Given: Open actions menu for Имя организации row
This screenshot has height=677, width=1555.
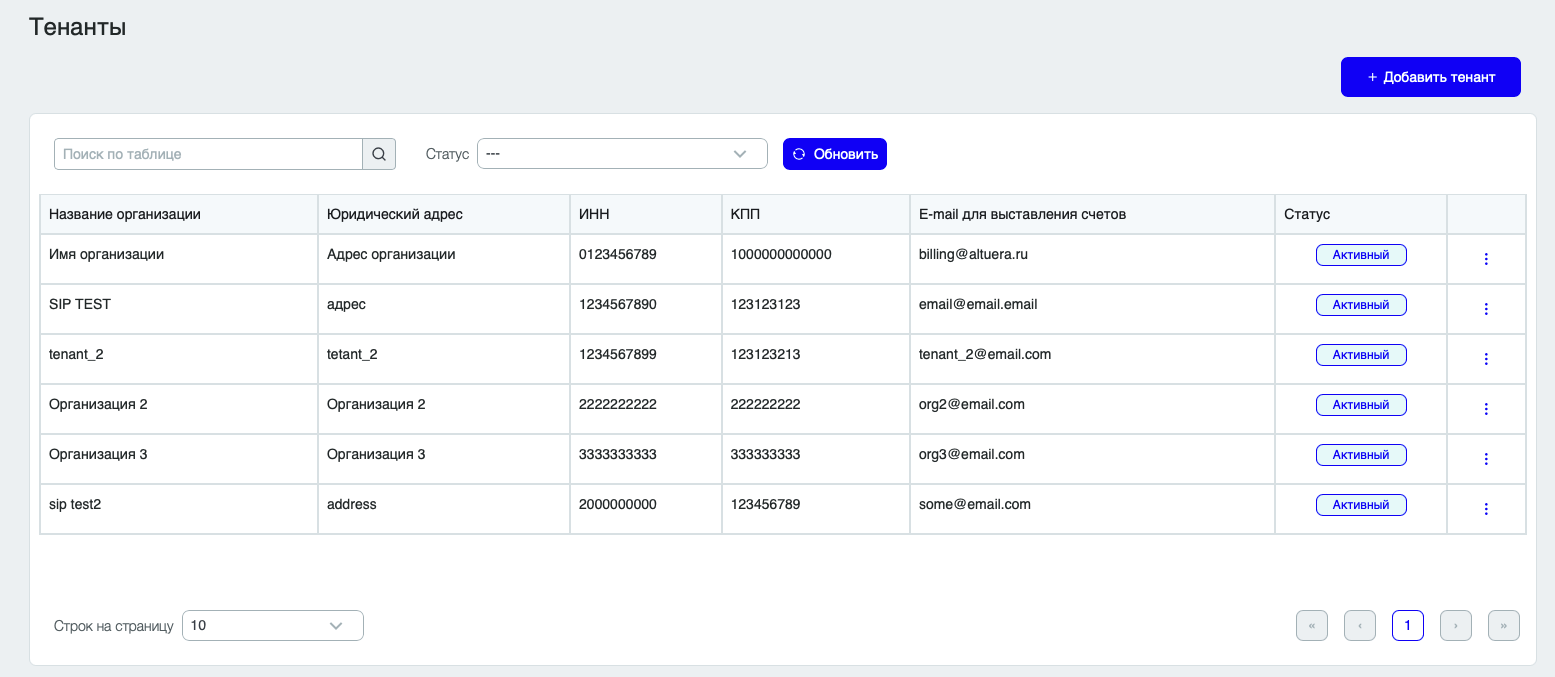Looking at the screenshot, I should [1486, 259].
